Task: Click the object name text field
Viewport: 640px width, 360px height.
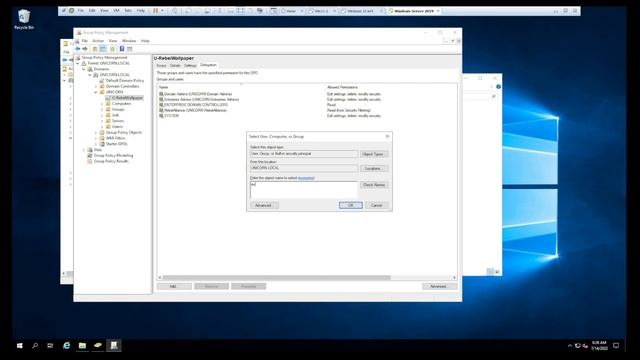Action: [x=304, y=190]
